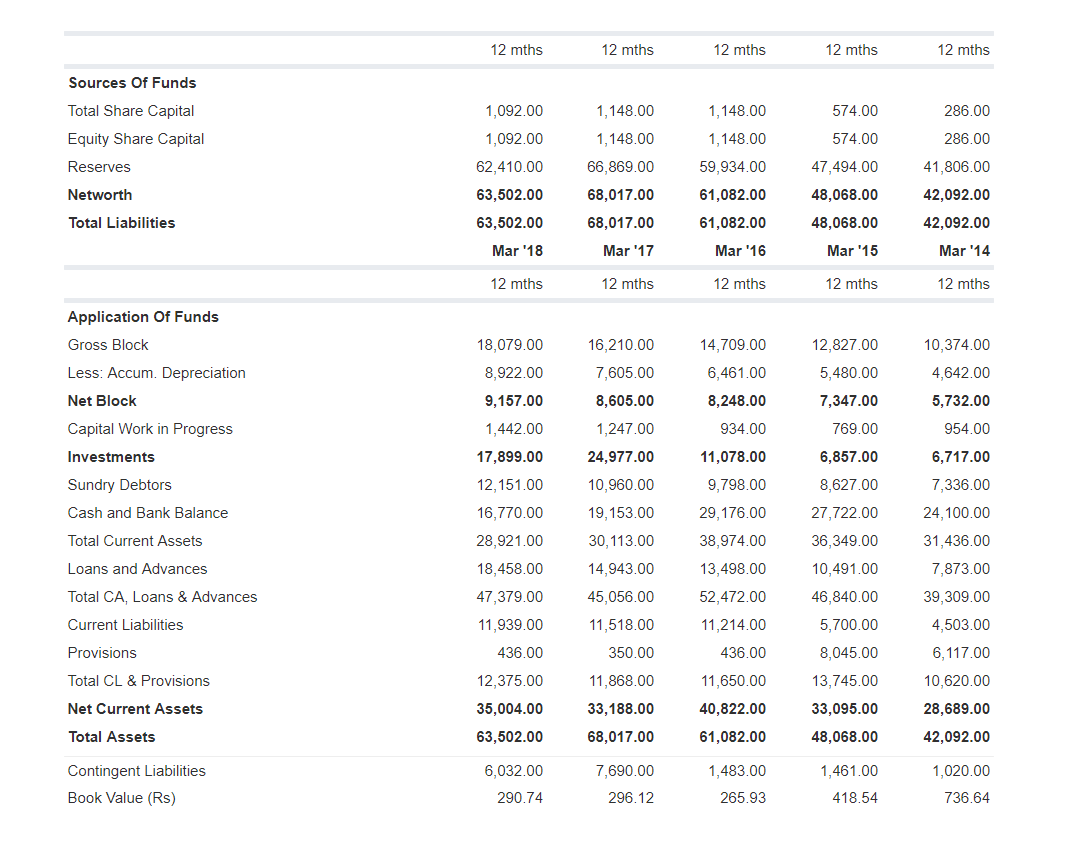Click the Mar '18 column header
Viewport: 1088px width, 844px height.
coord(516,251)
